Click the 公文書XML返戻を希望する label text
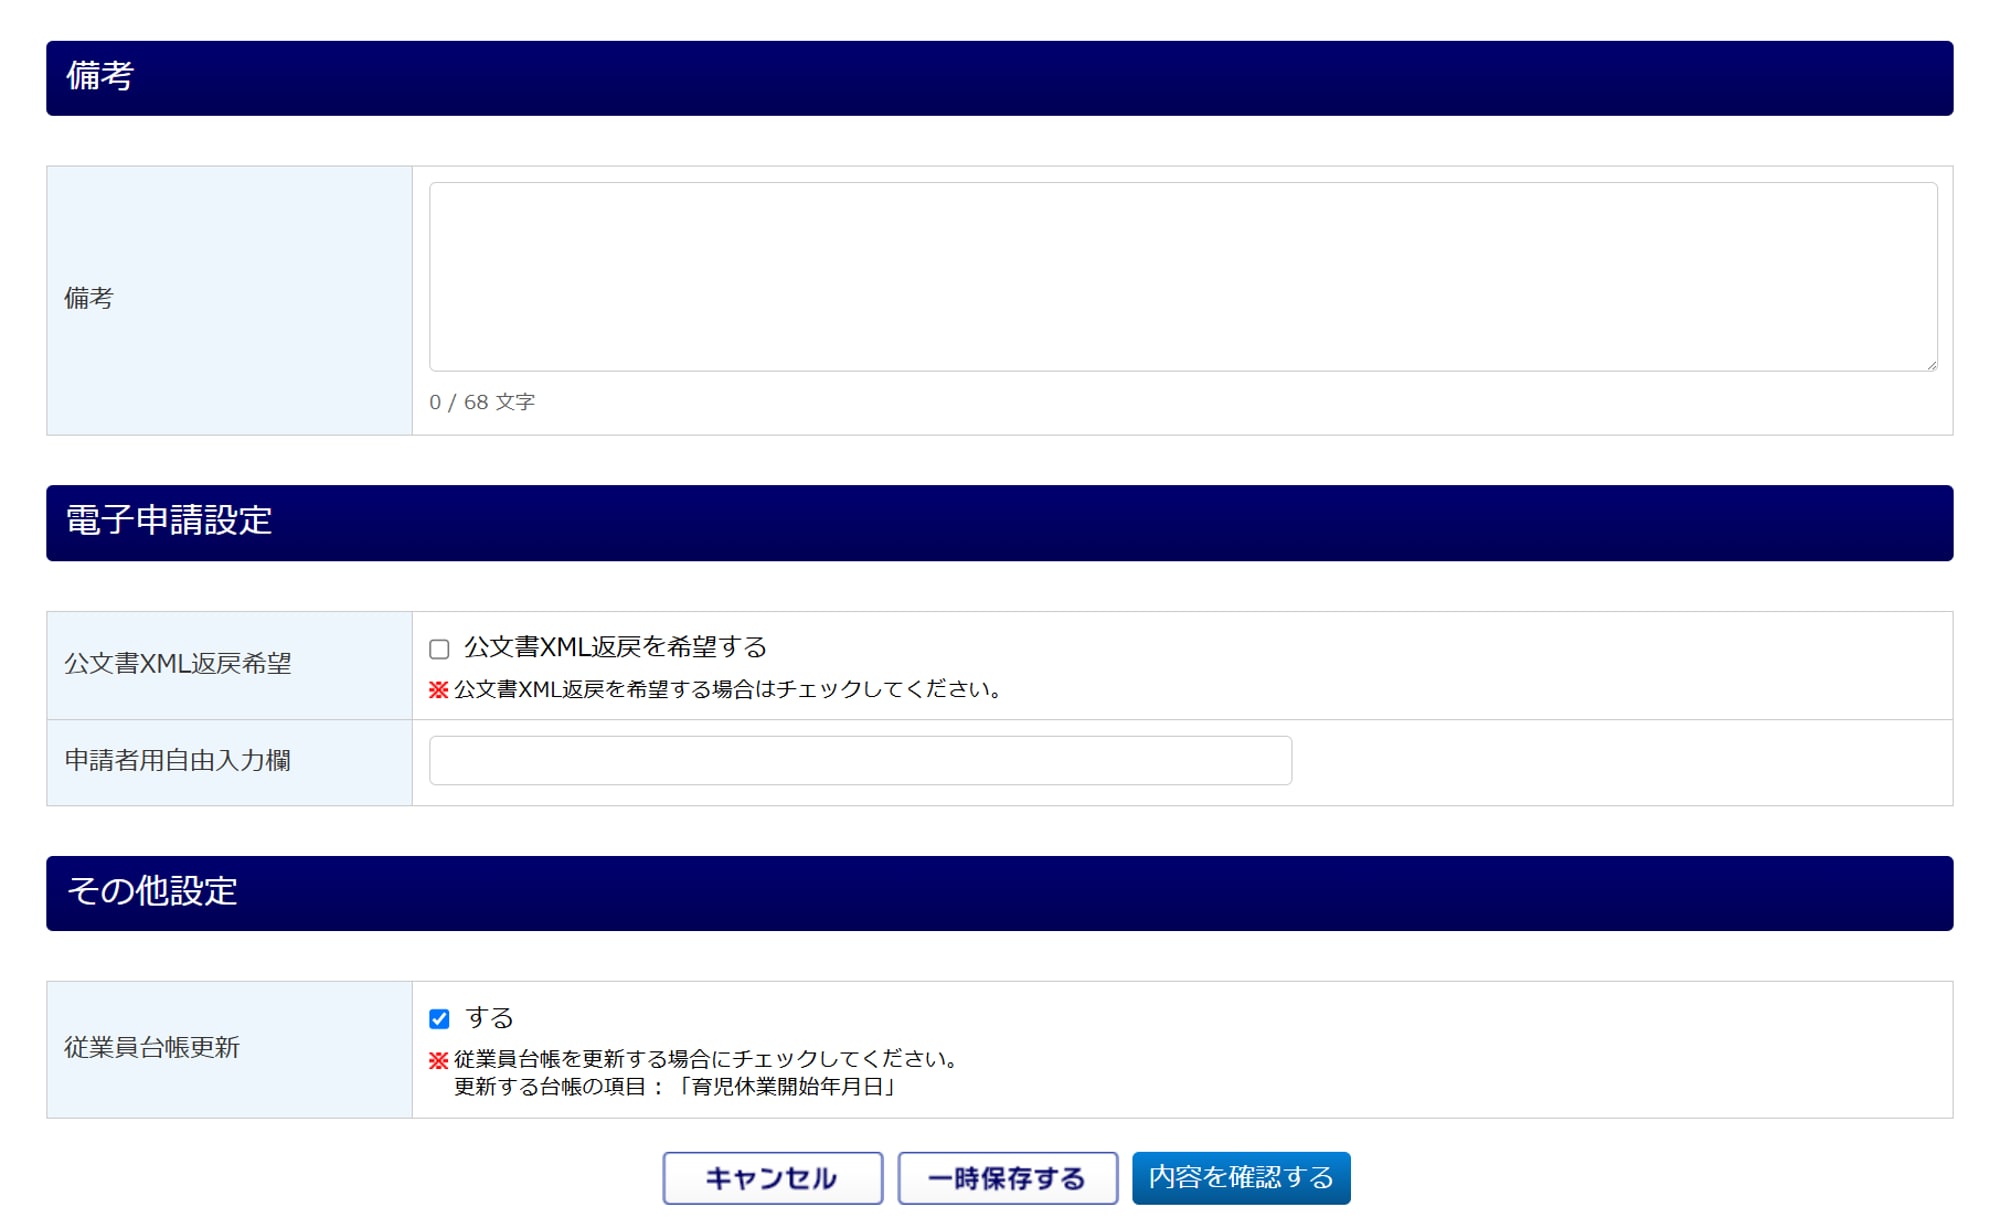Image resolution: width=2000 pixels, height=1230 pixels. point(615,648)
